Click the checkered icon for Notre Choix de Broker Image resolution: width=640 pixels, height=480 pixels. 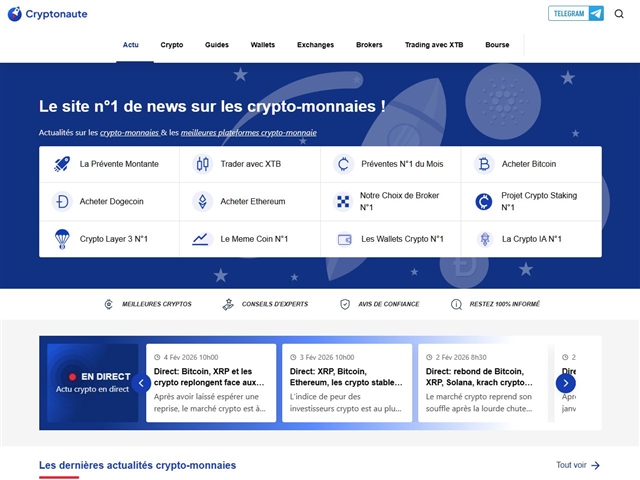(x=343, y=202)
